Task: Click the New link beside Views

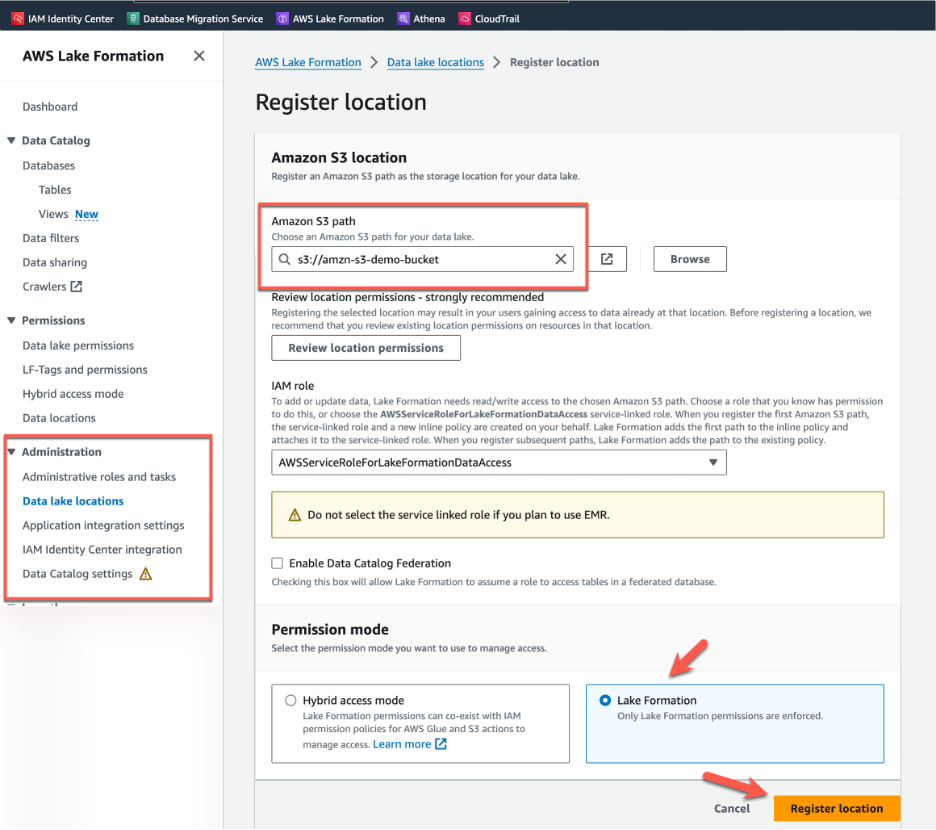Action: point(87,214)
